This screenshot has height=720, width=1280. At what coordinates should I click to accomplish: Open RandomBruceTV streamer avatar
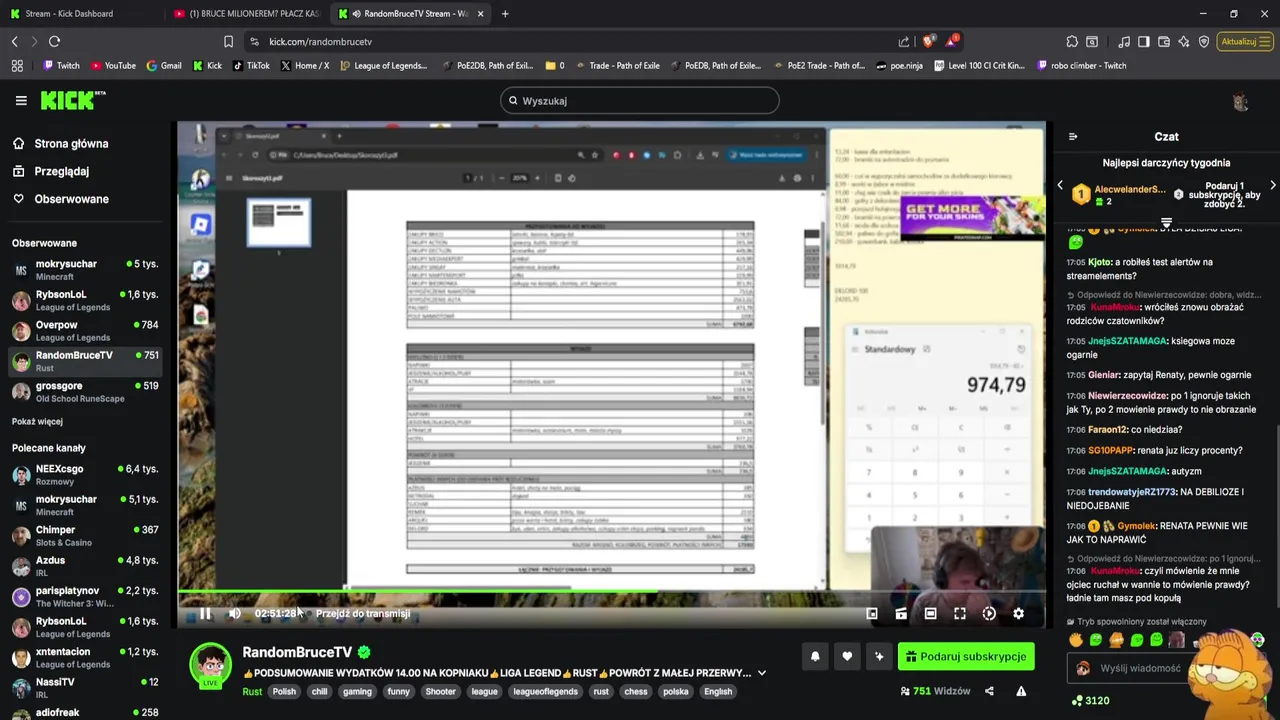pyautogui.click(x=211, y=665)
